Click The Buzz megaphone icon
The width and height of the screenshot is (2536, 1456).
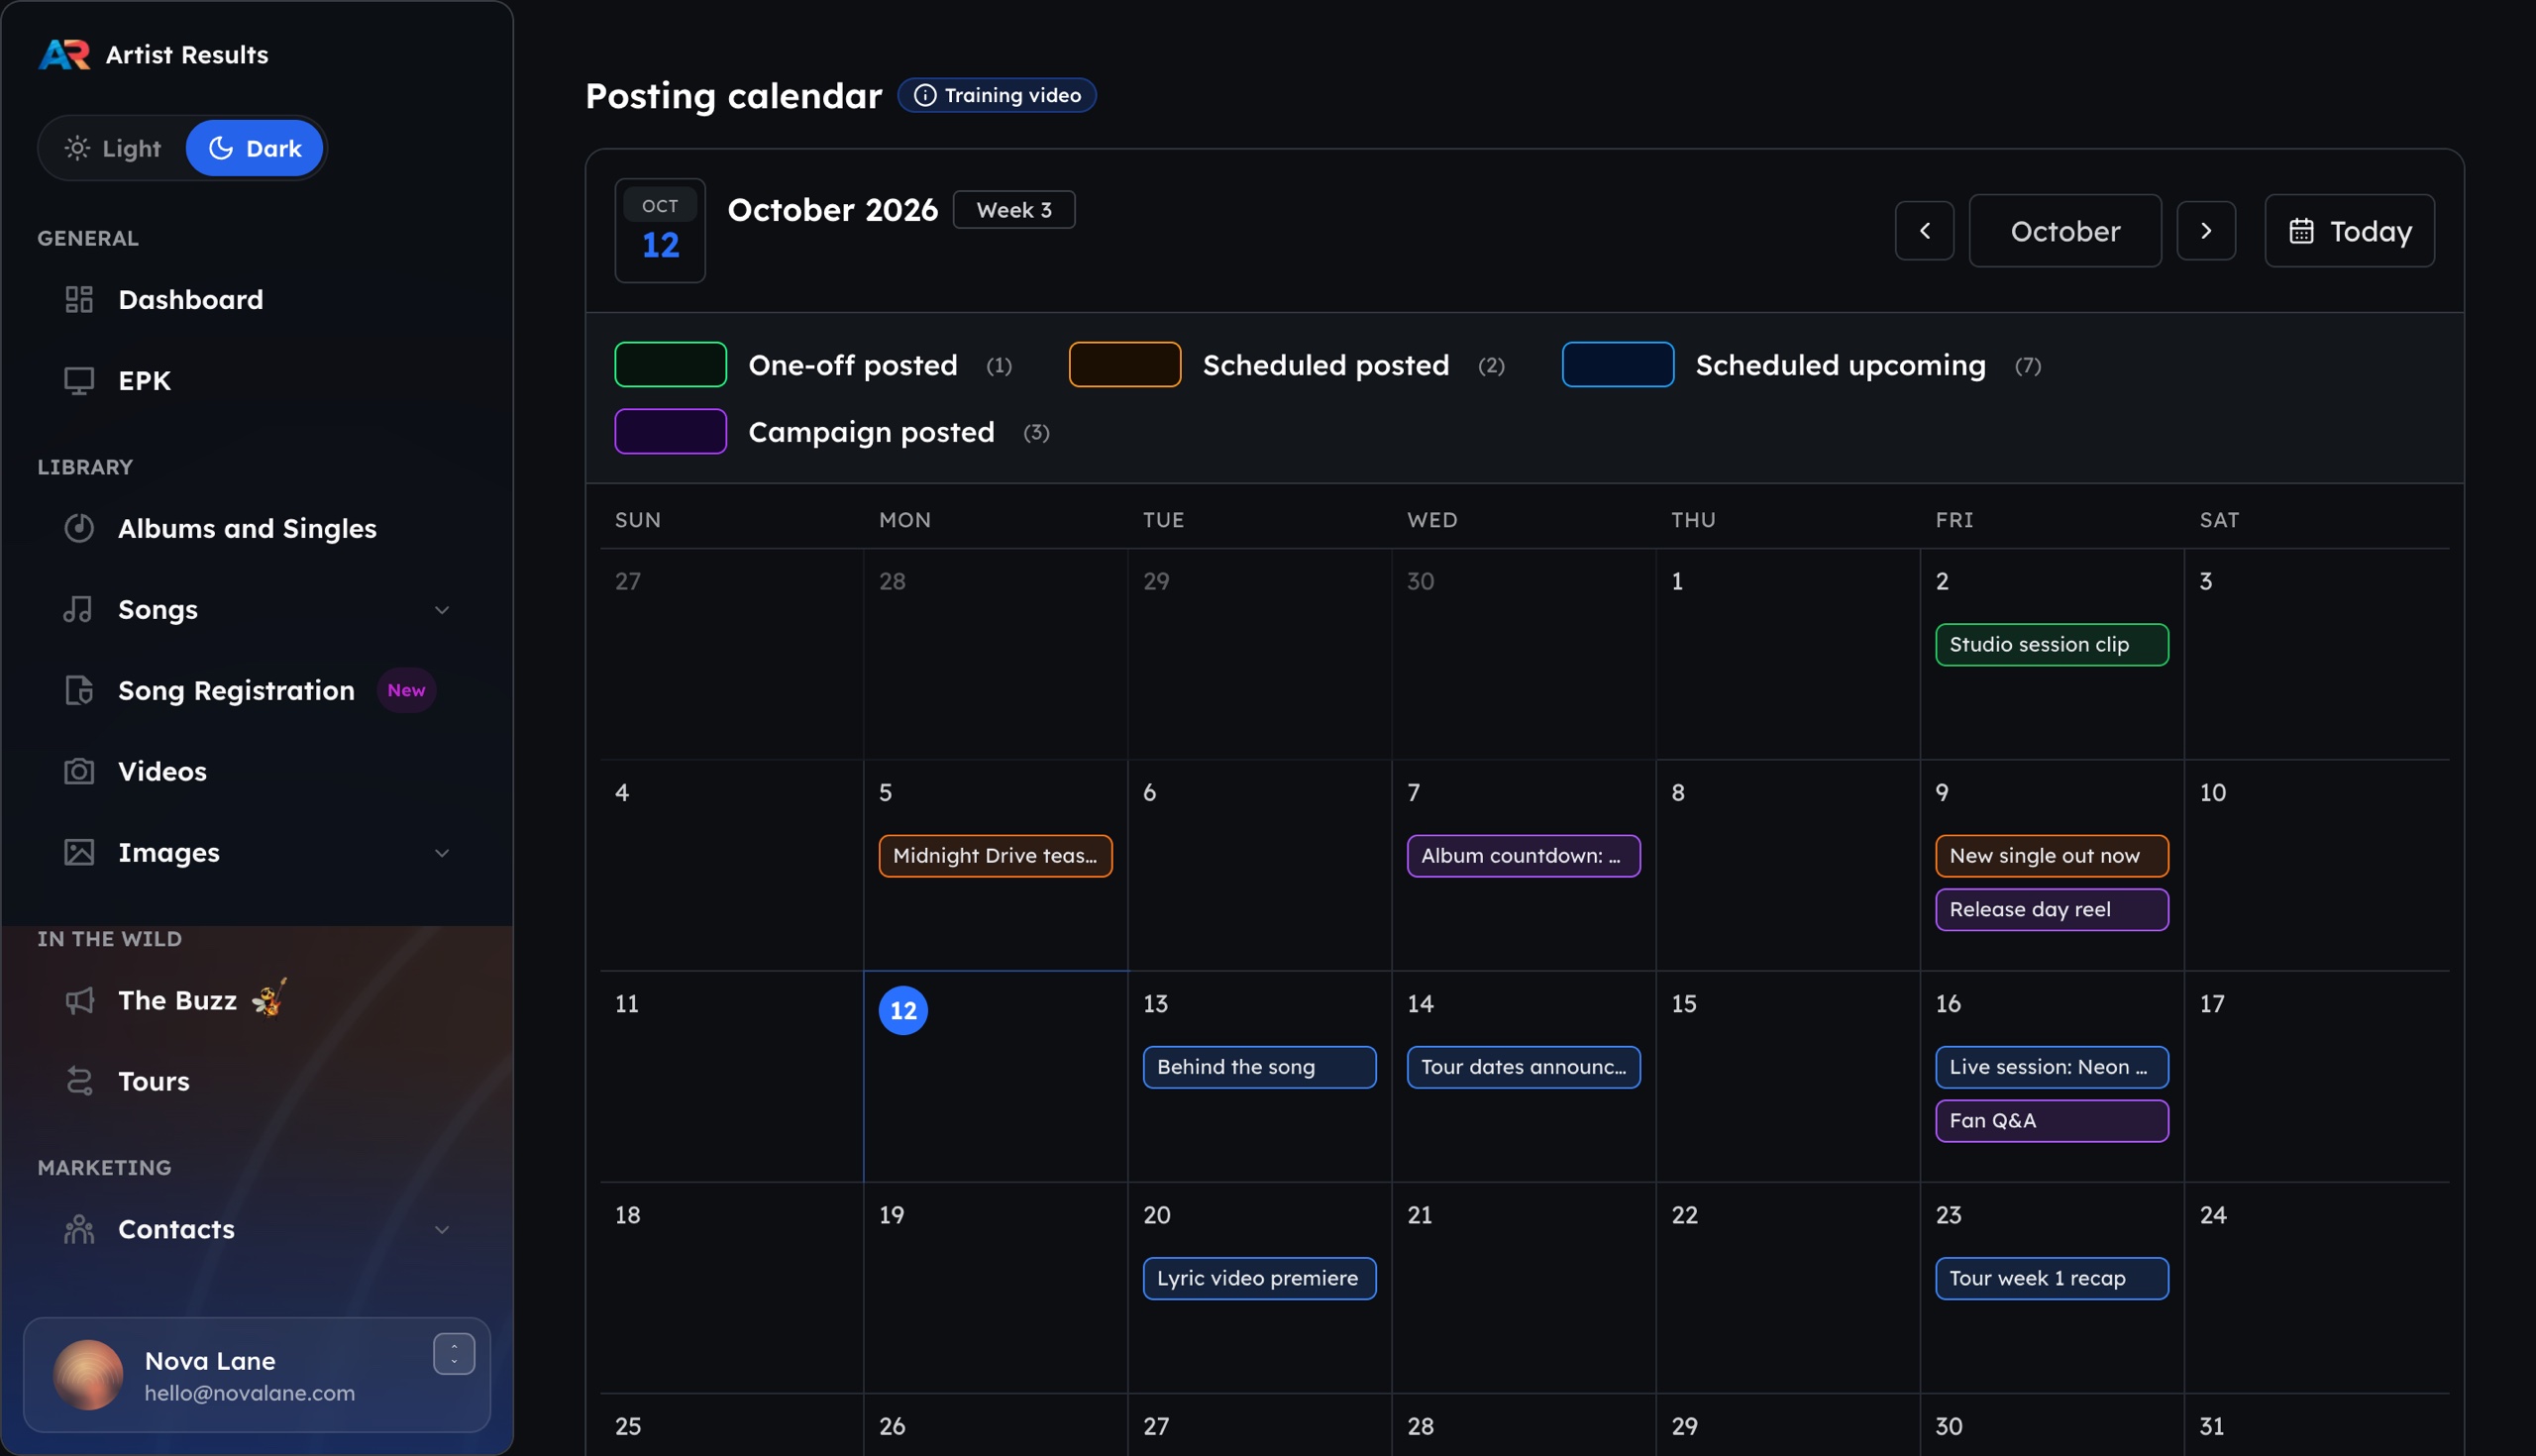79,1000
